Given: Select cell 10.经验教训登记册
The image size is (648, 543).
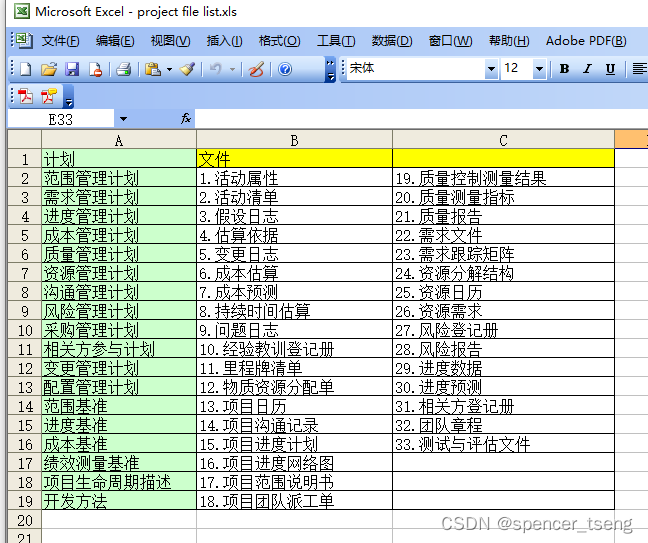Looking at the screenshot, I should [x=294, y=349].
